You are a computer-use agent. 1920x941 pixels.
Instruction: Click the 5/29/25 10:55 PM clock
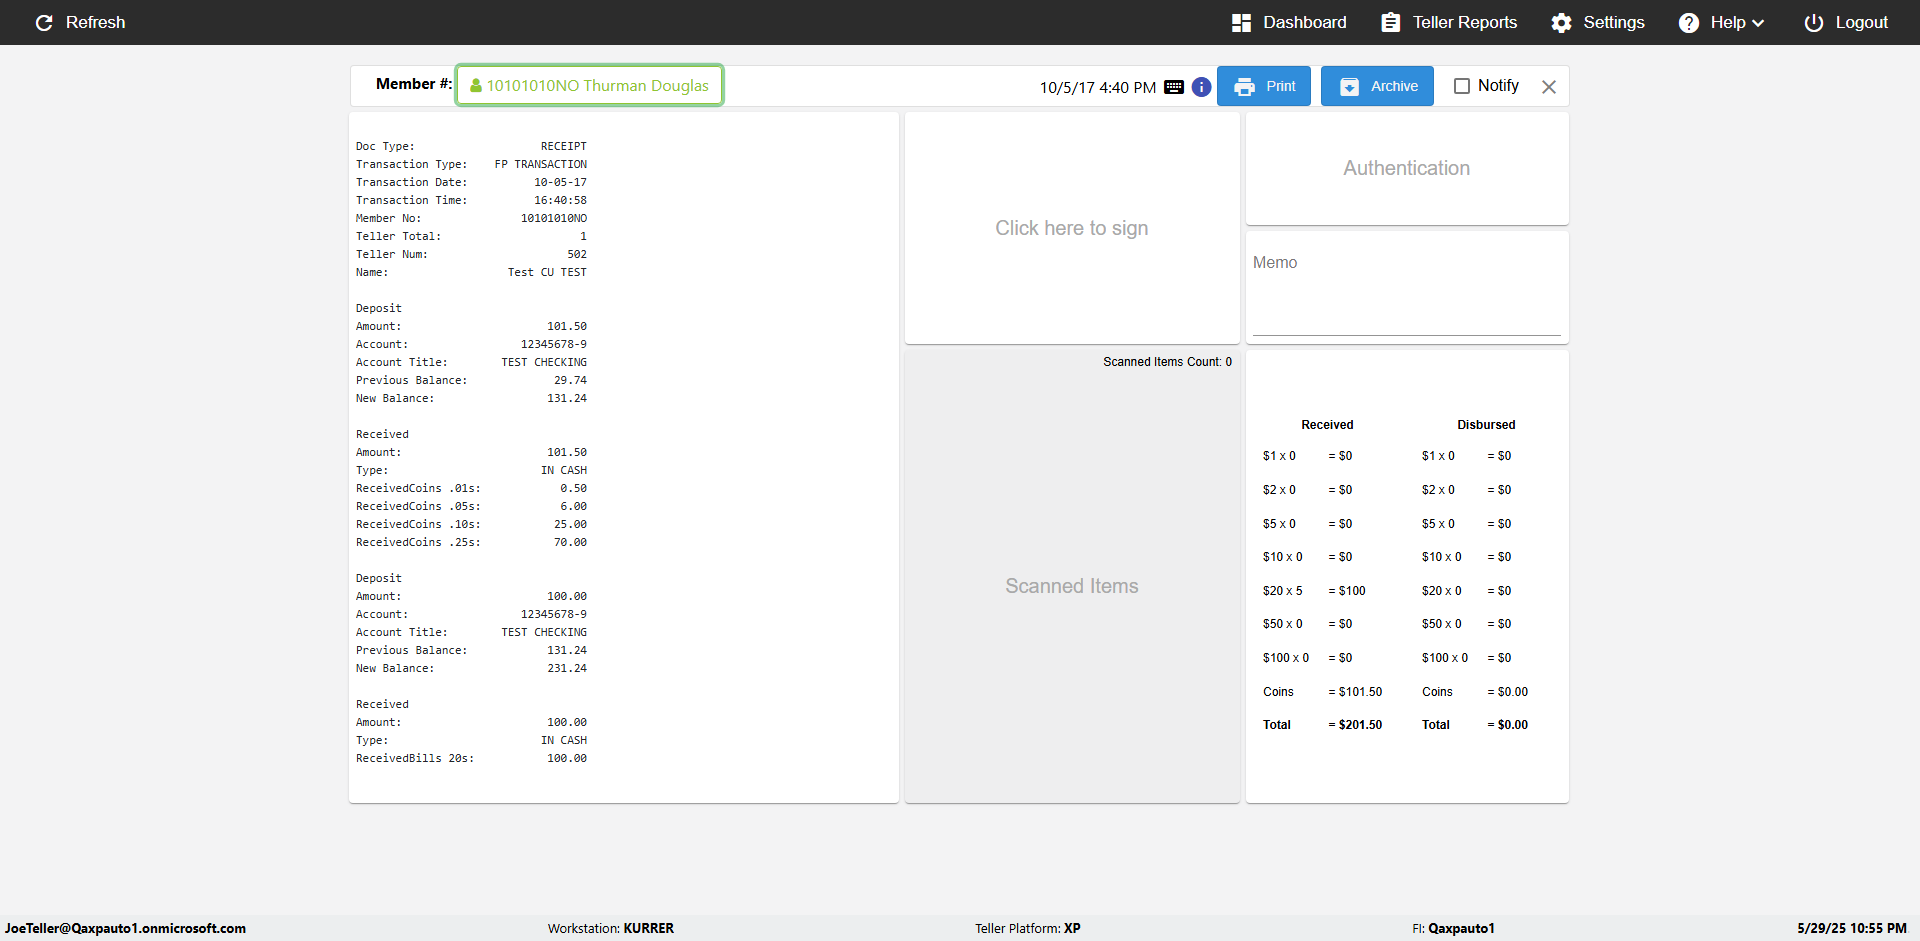click(1851, 928)
